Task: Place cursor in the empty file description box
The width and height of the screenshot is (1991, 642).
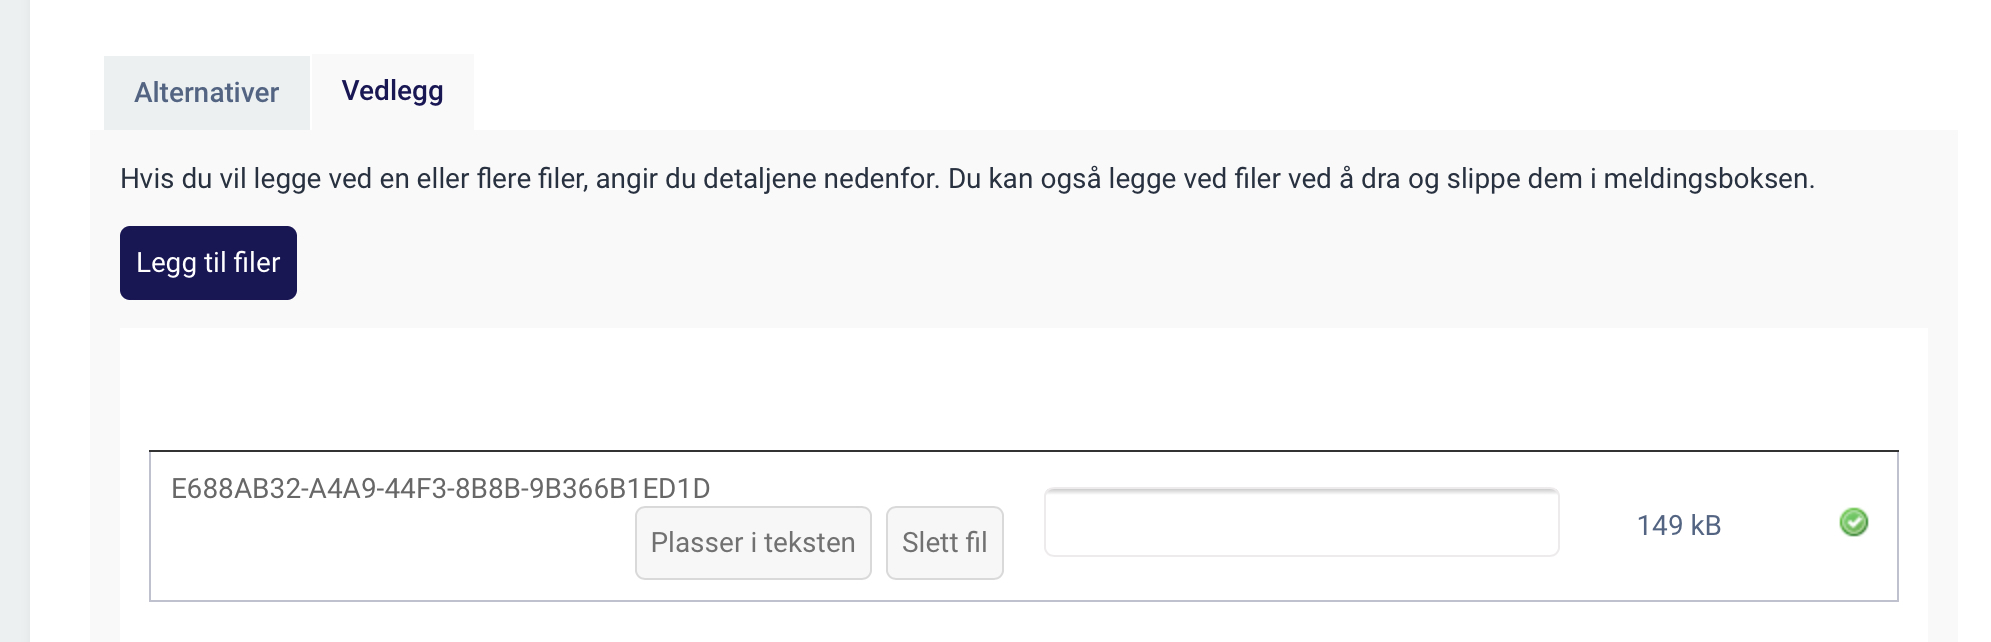Action: [x=1301, y=522]
